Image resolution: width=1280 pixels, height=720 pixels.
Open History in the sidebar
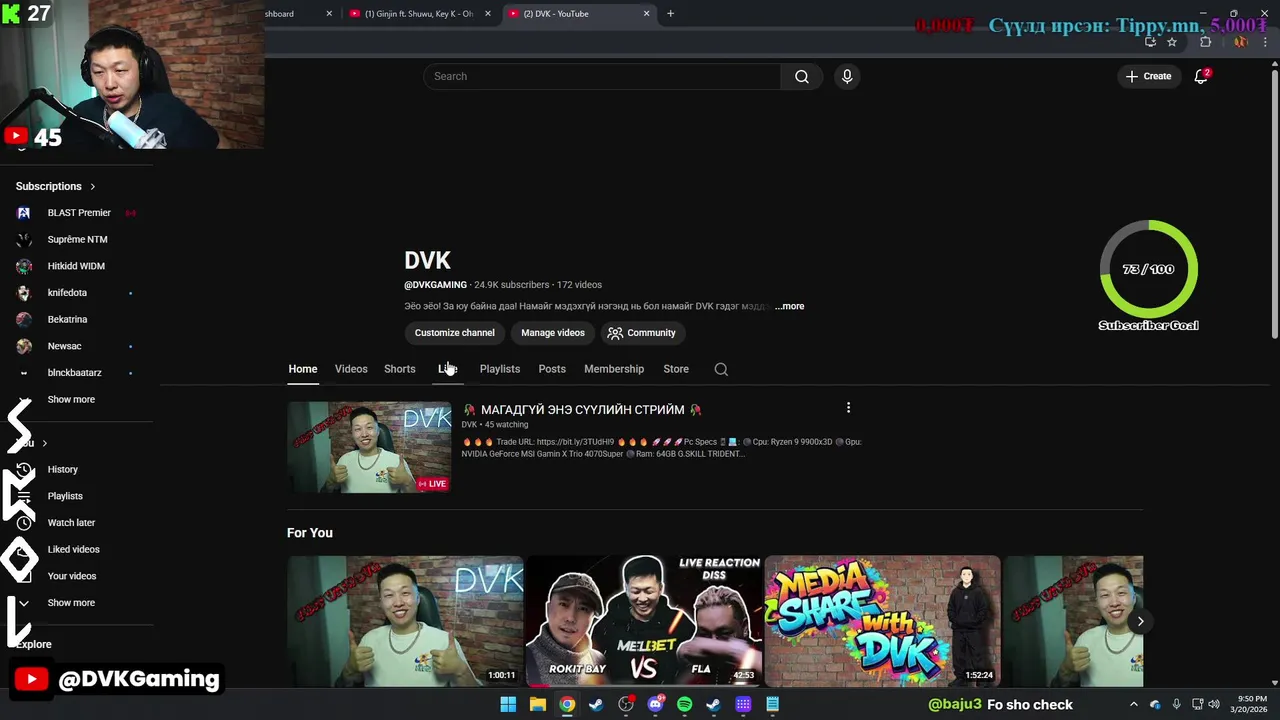(62, 469)
